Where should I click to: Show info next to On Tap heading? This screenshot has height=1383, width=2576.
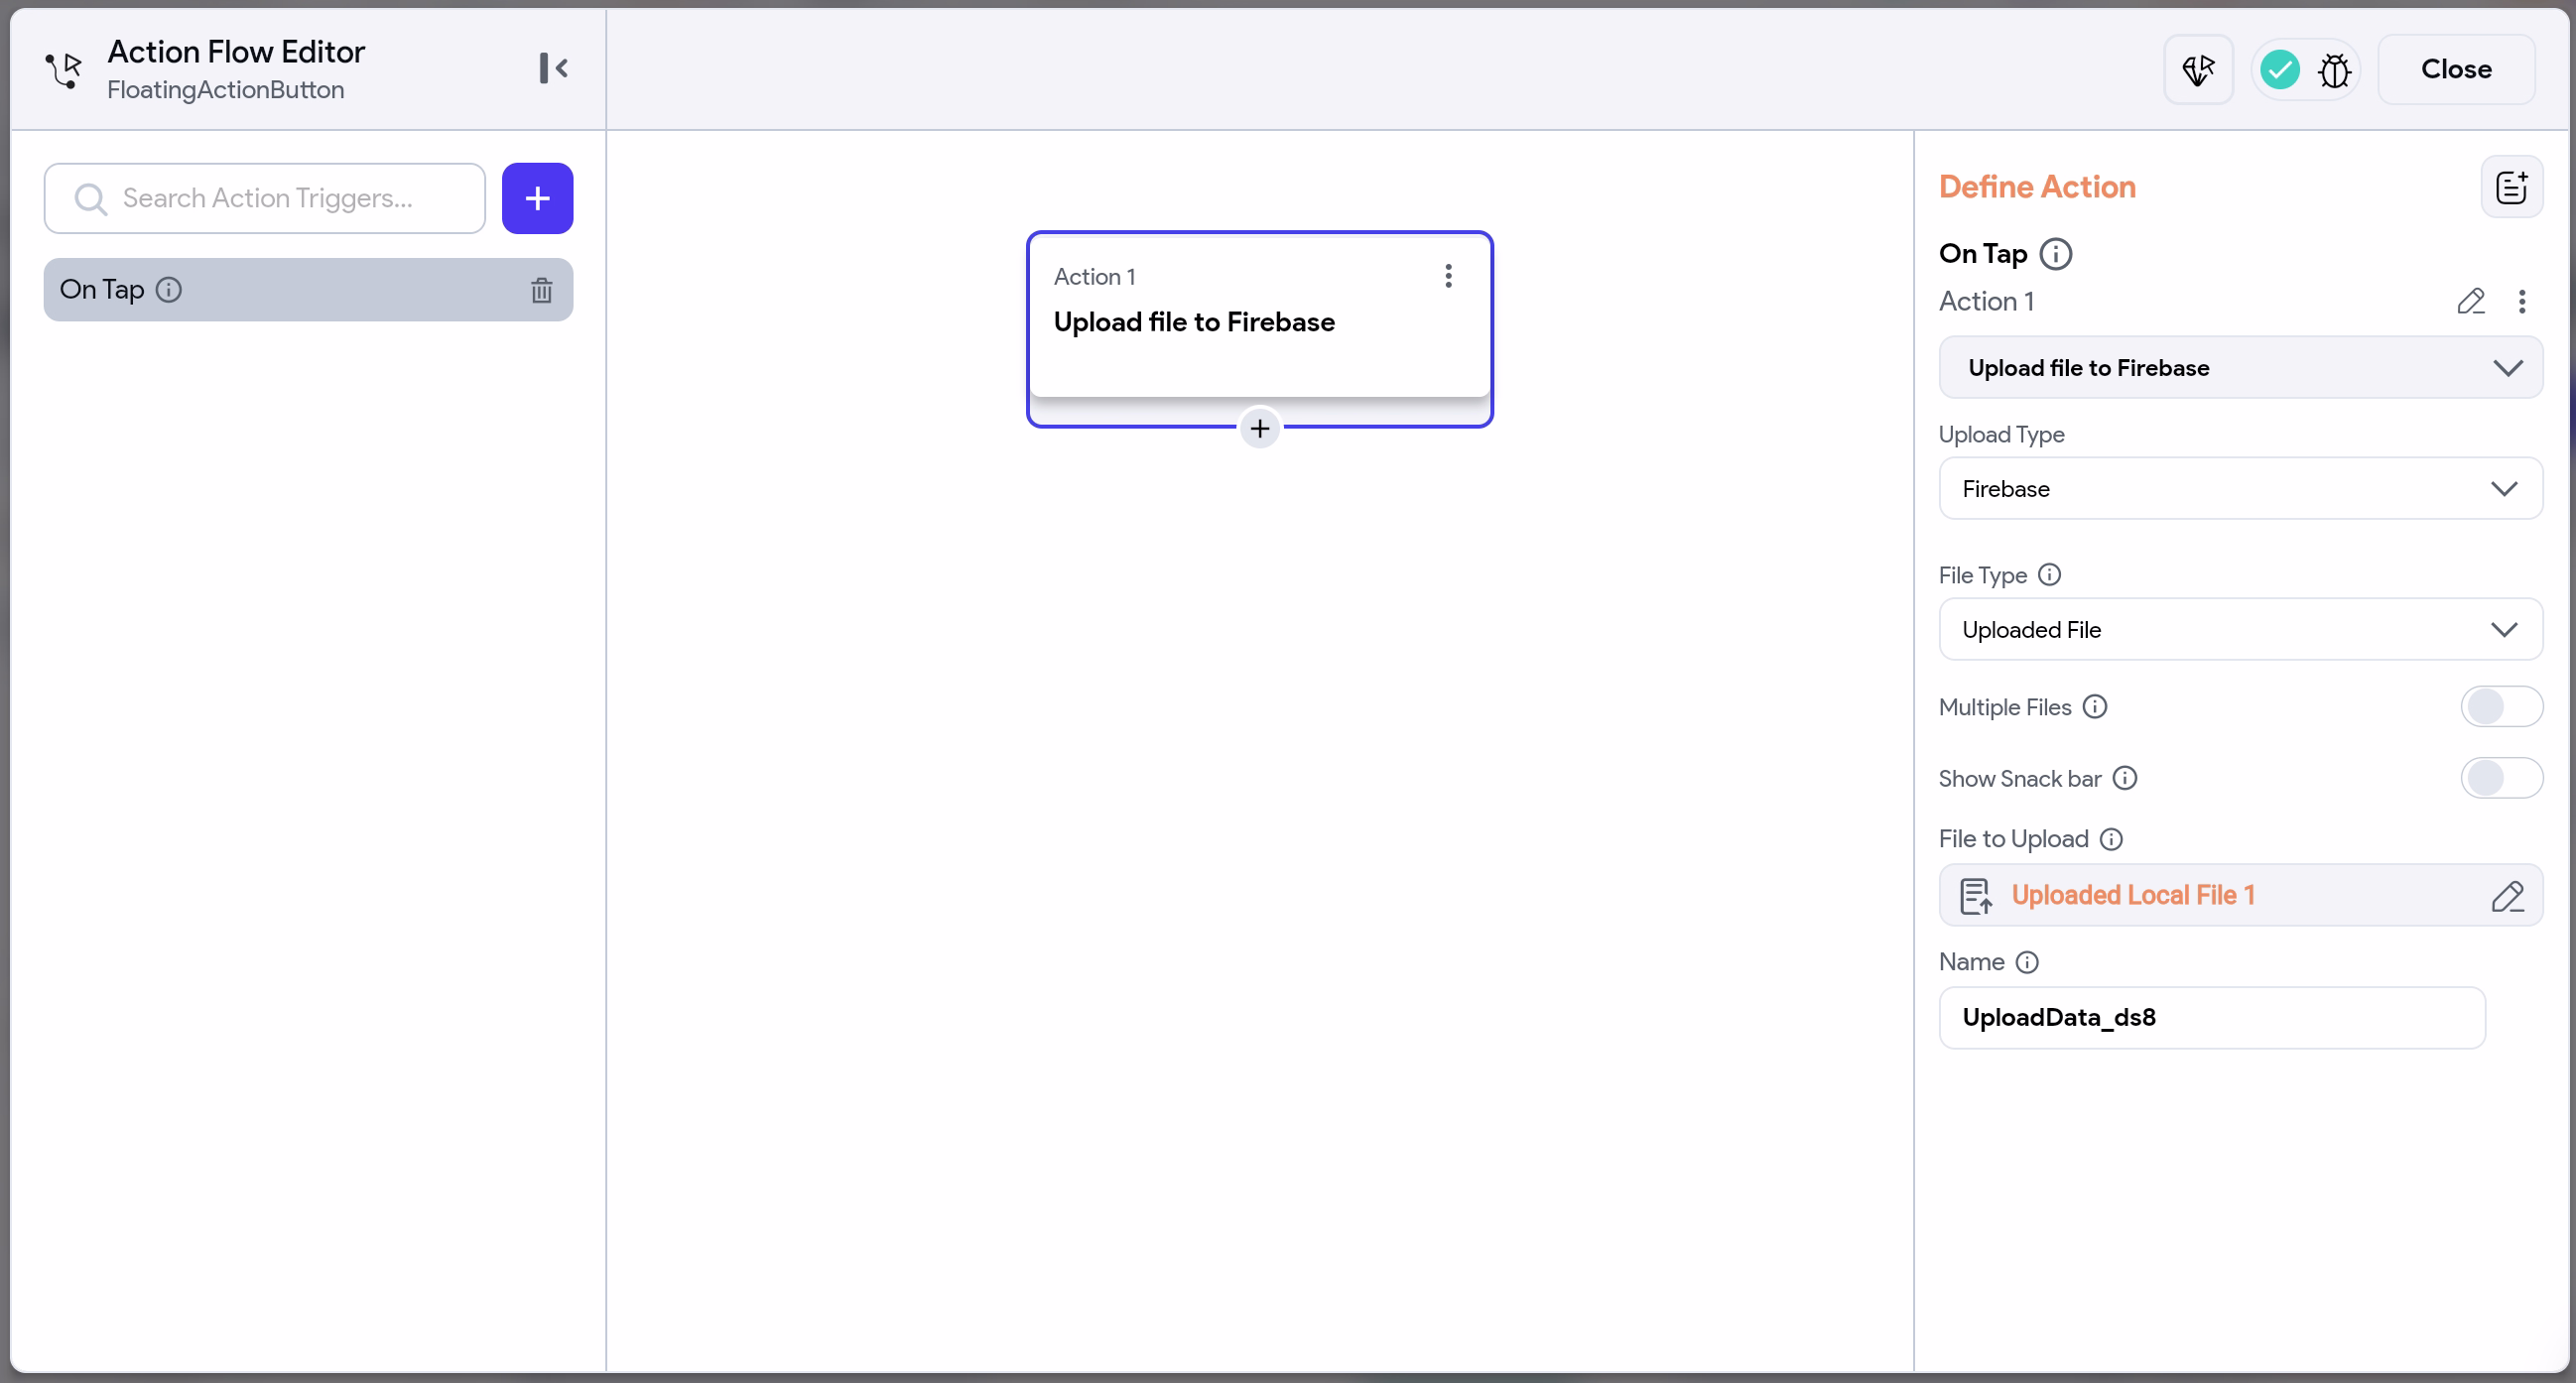2056,254
